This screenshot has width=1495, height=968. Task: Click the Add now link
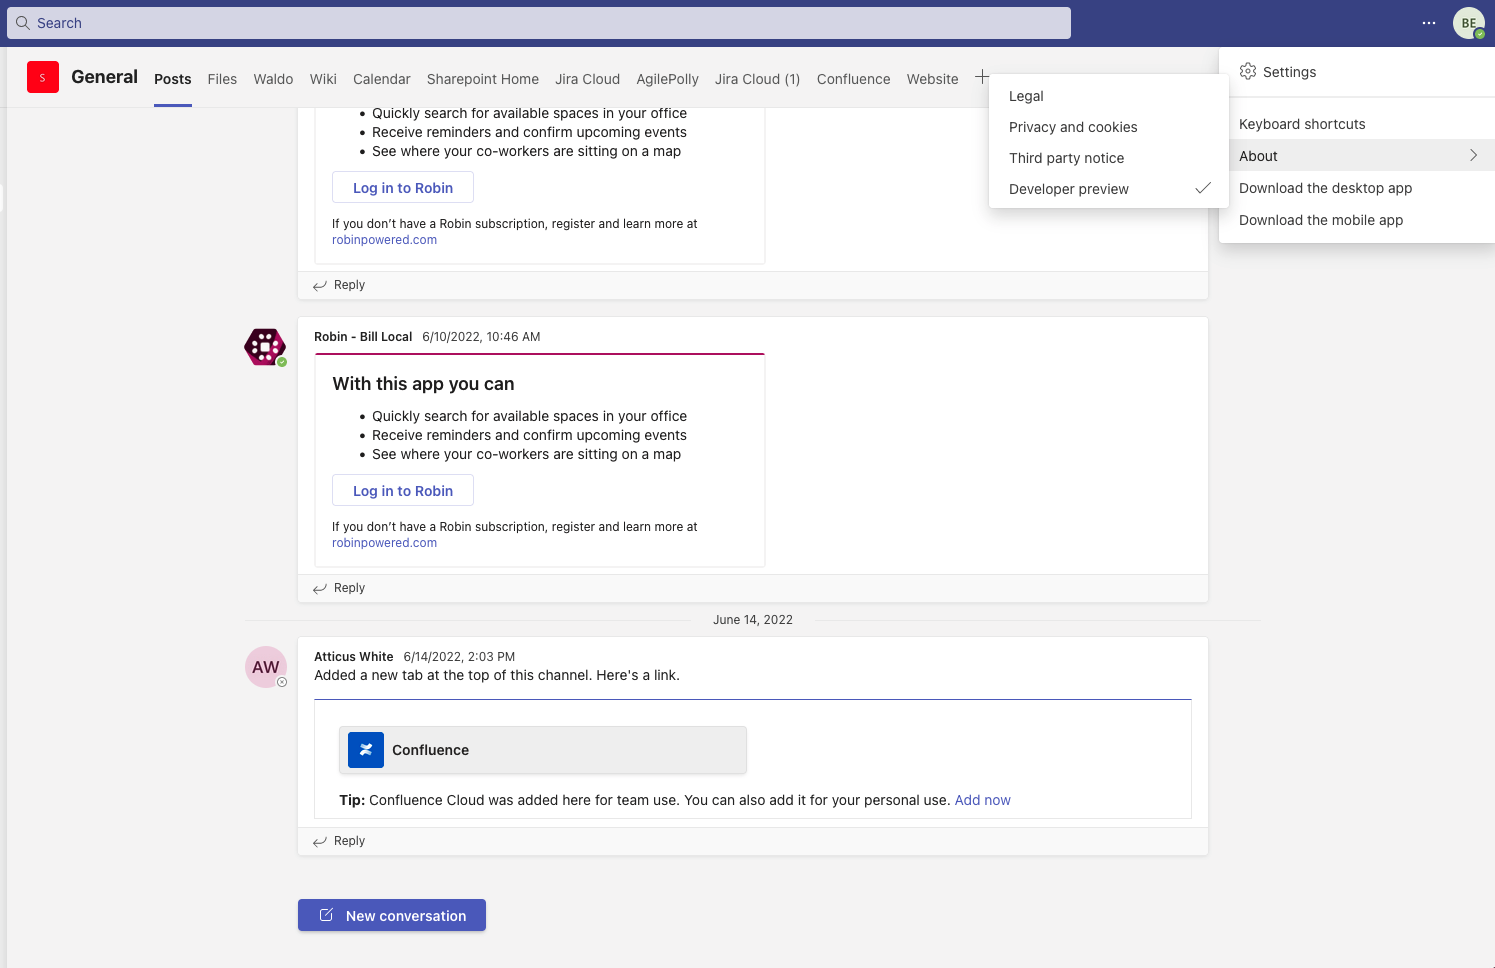tap(982, 800)
